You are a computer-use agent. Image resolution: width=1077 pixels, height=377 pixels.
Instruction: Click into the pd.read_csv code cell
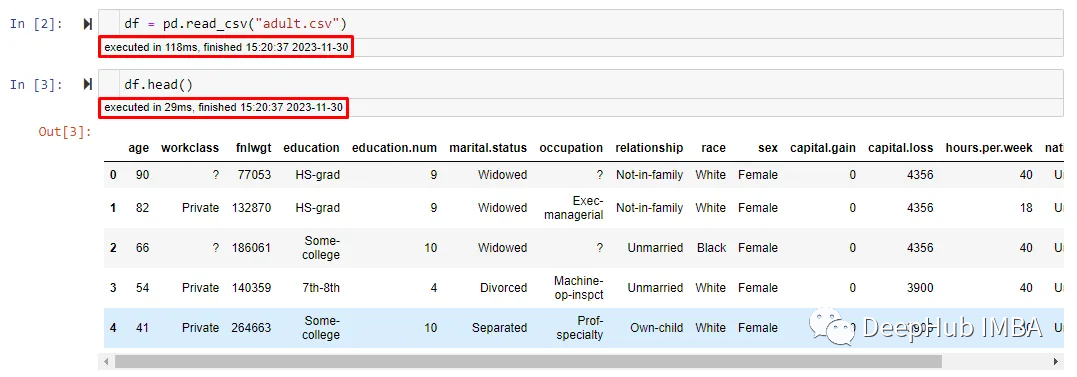click(580, 24)
